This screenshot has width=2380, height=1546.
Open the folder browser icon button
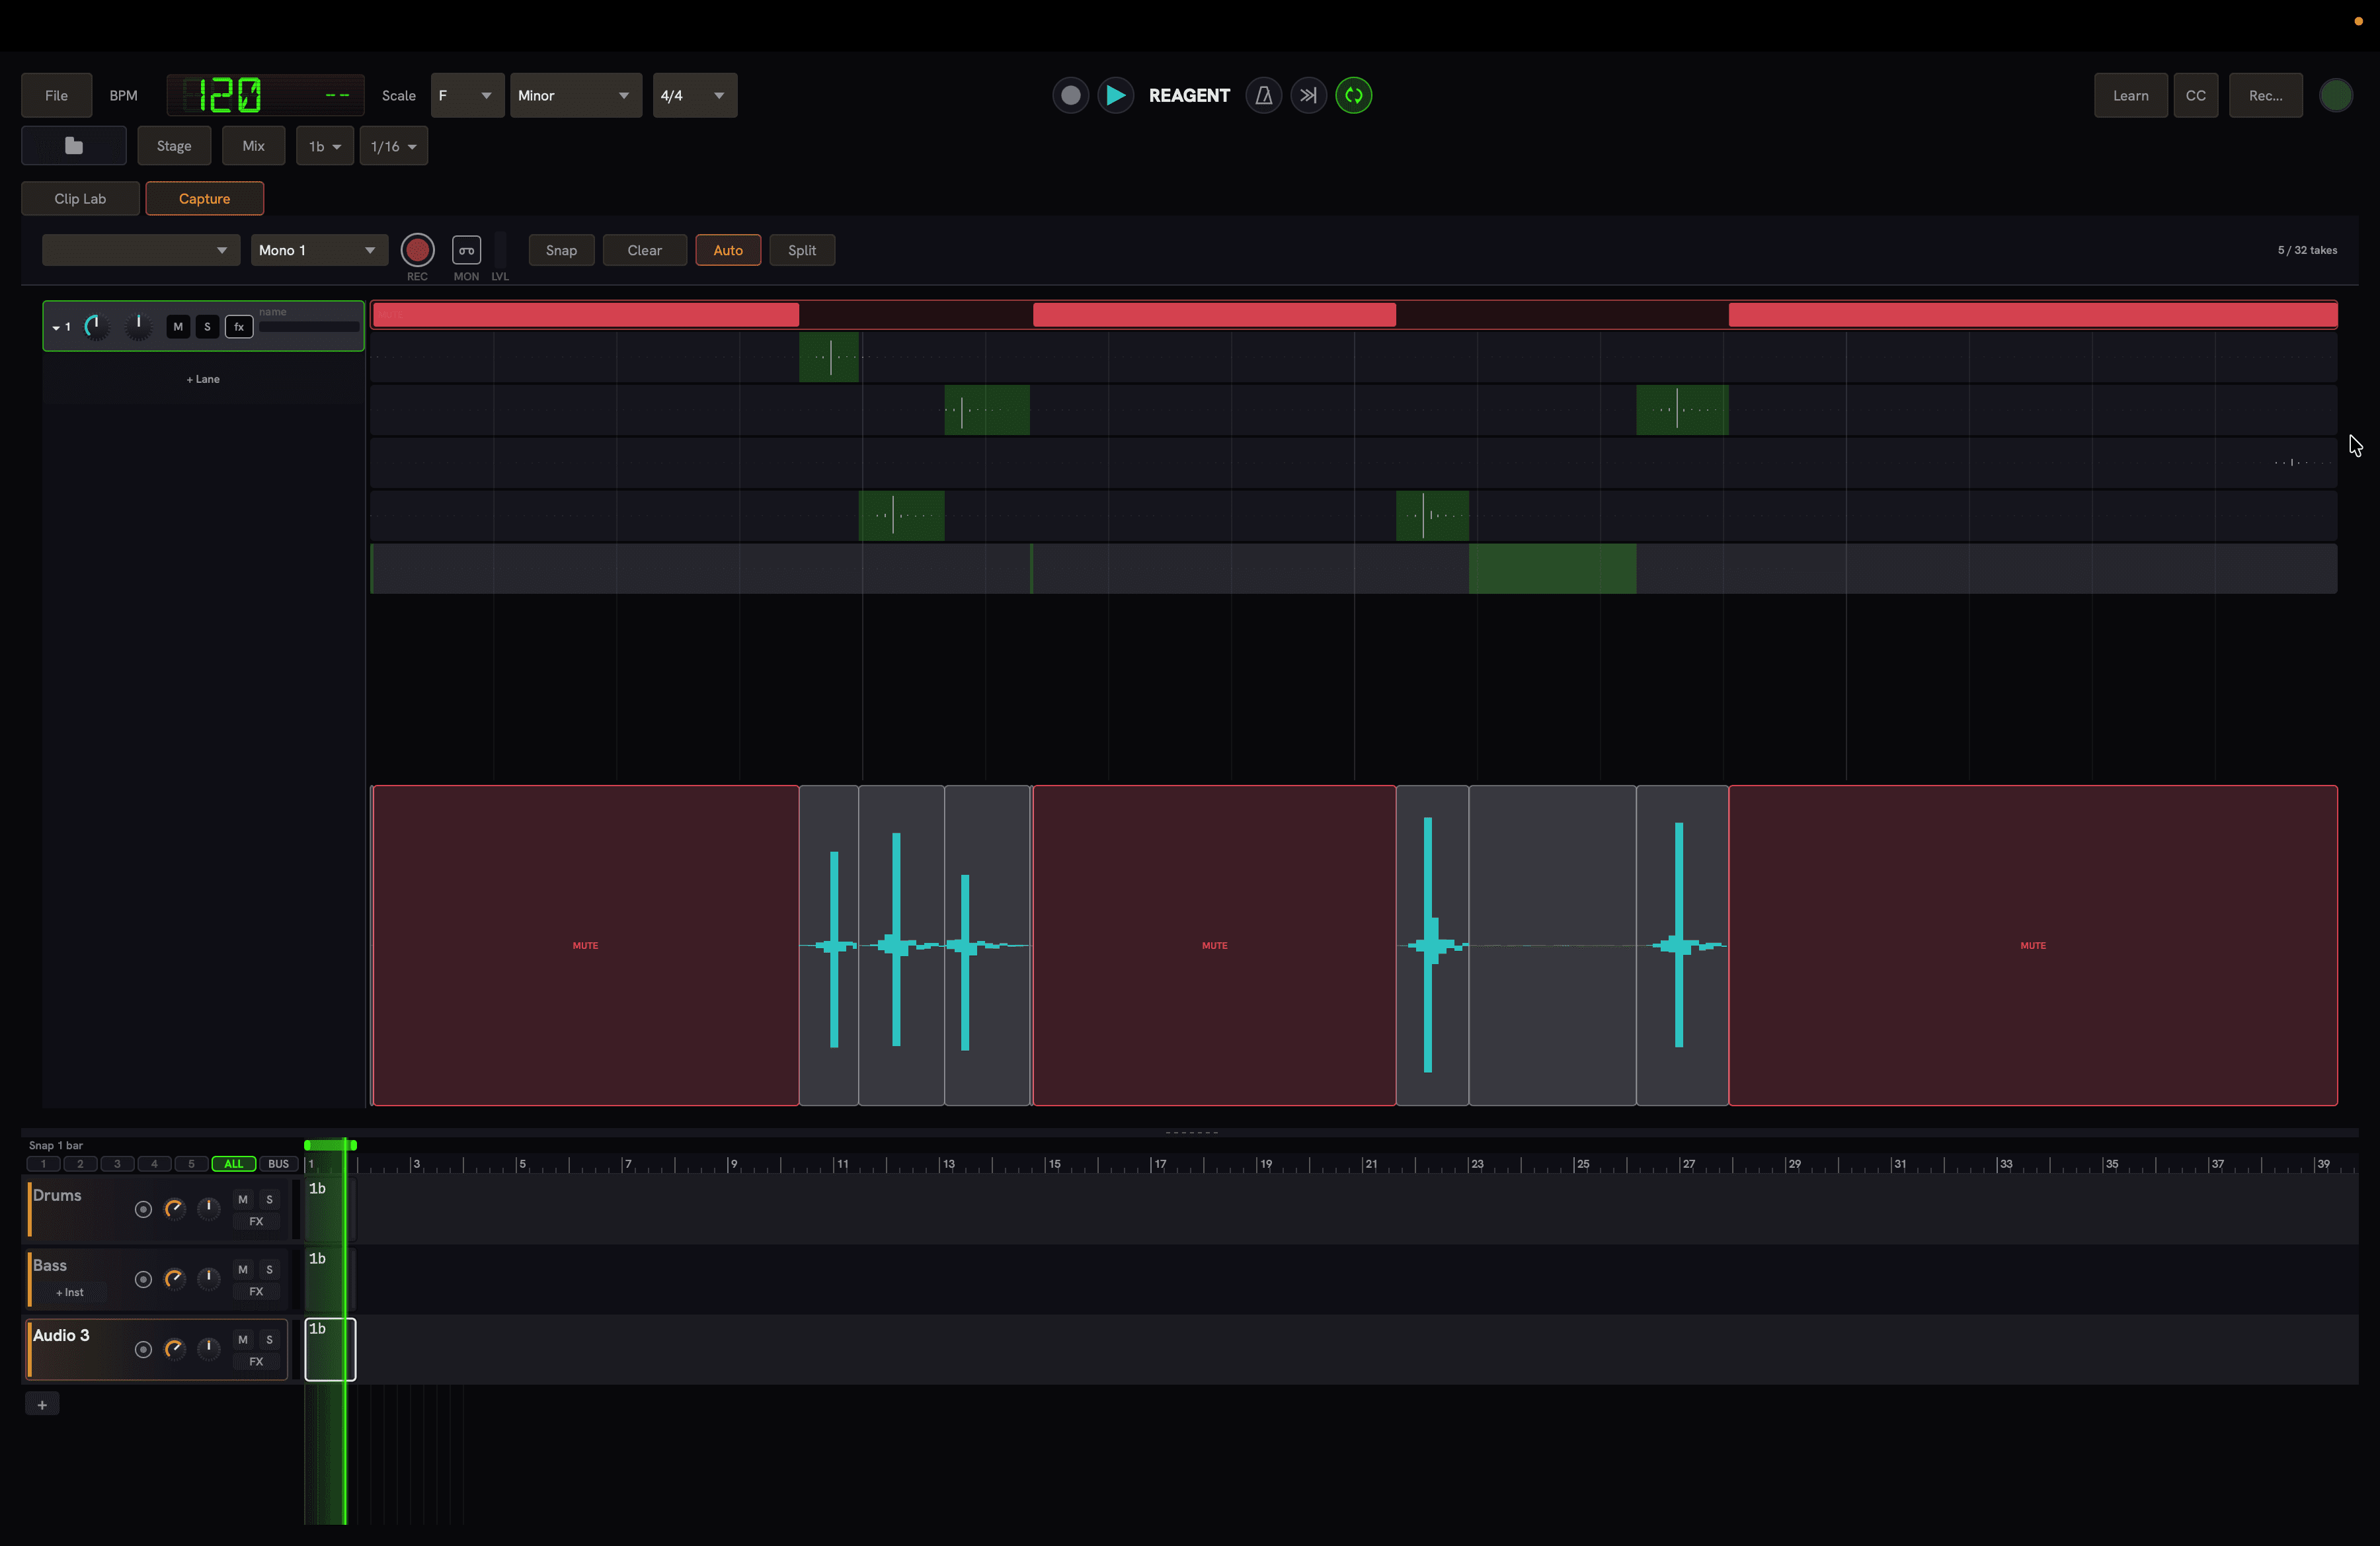[74, 146]
